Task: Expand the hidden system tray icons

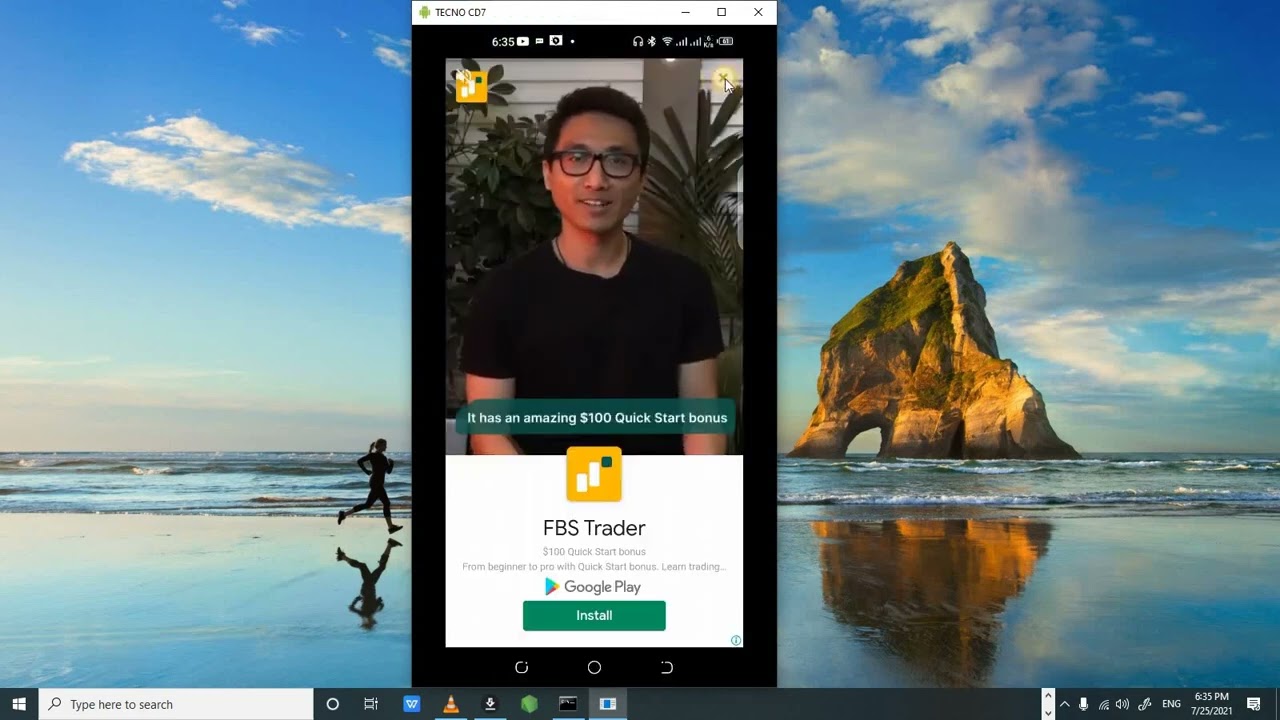Action: 1064,704
